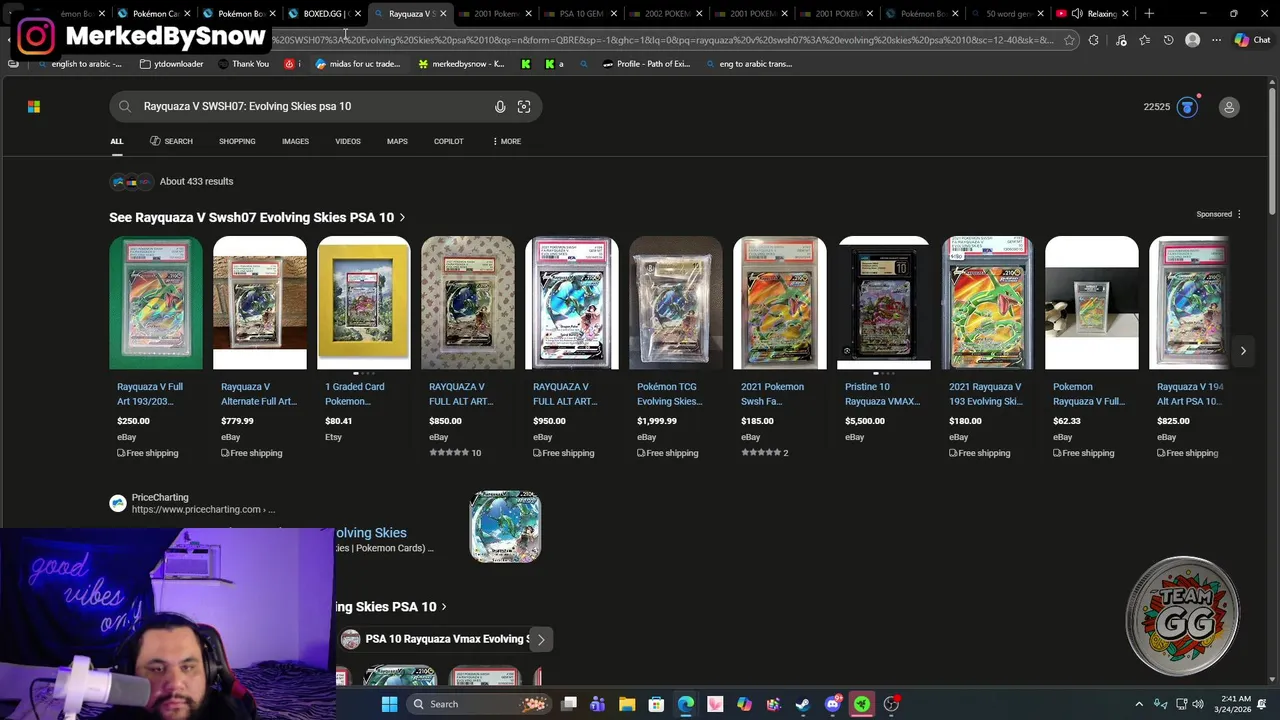Open Steam from taskbar
Screen dimensions: 1280x720
tap(803, 704)
